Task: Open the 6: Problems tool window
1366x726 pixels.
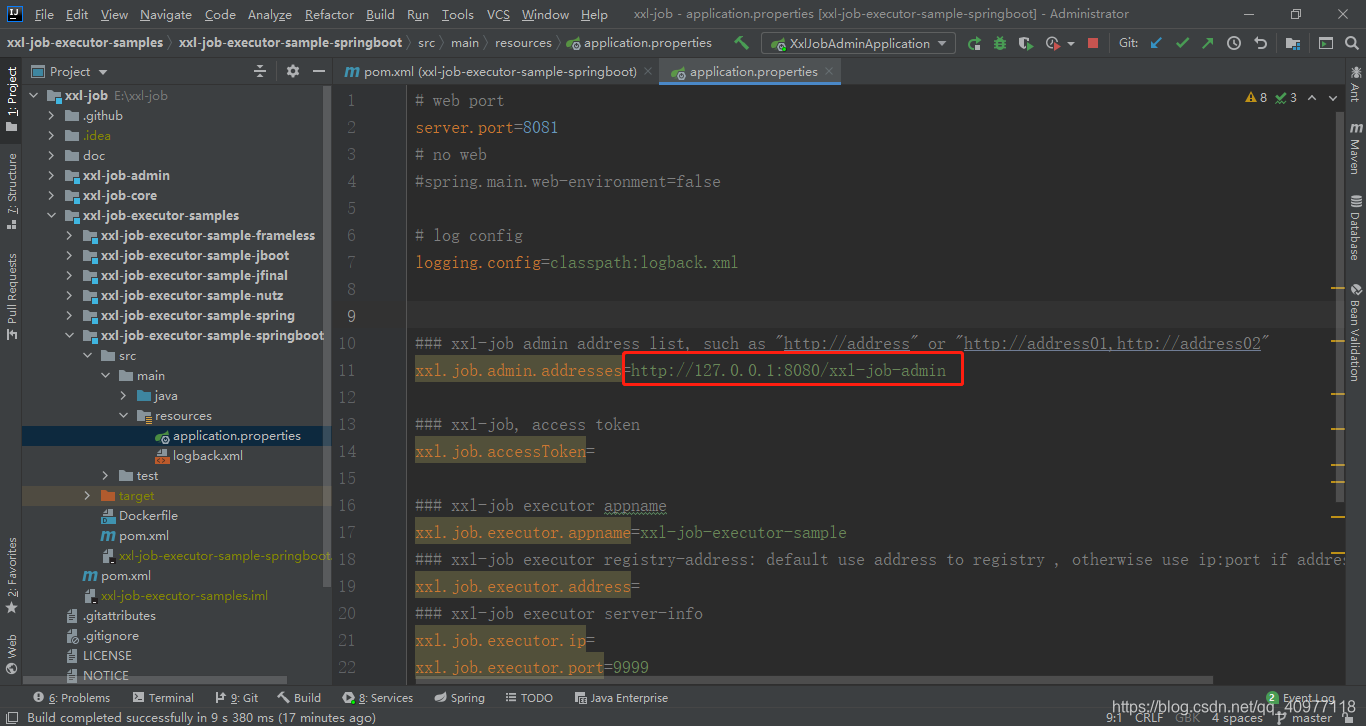Action: (x=72, y=697)
